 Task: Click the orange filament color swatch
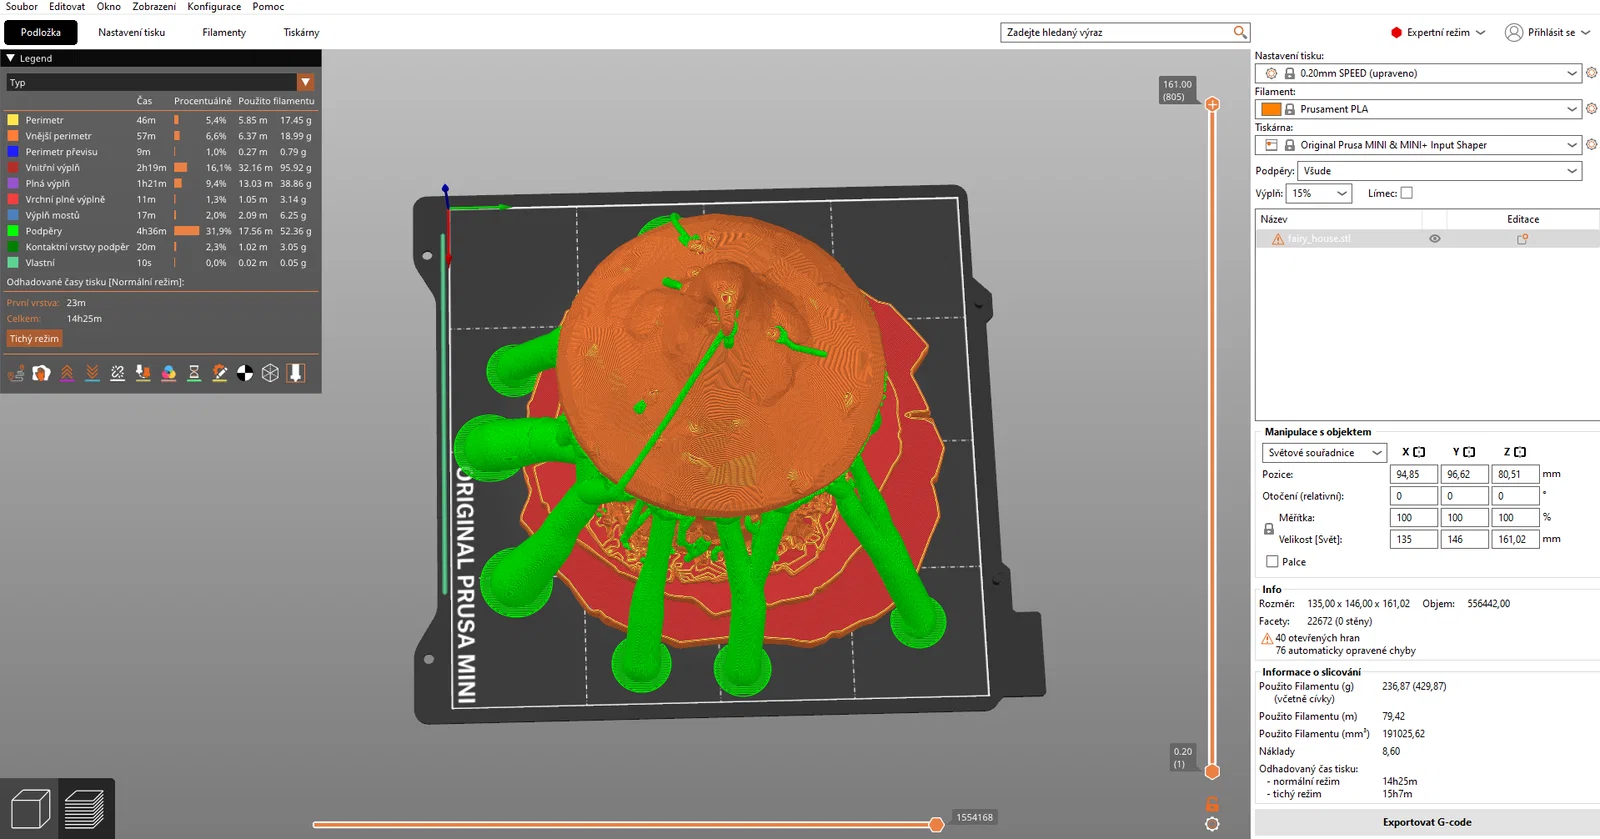[1271, 109]
